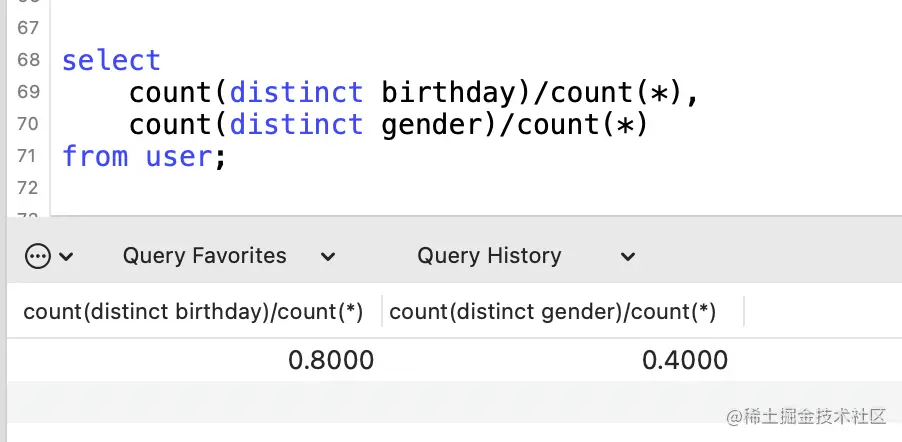Click the circled ellipsis actions icon
The image size is (902, 442).
37,256
